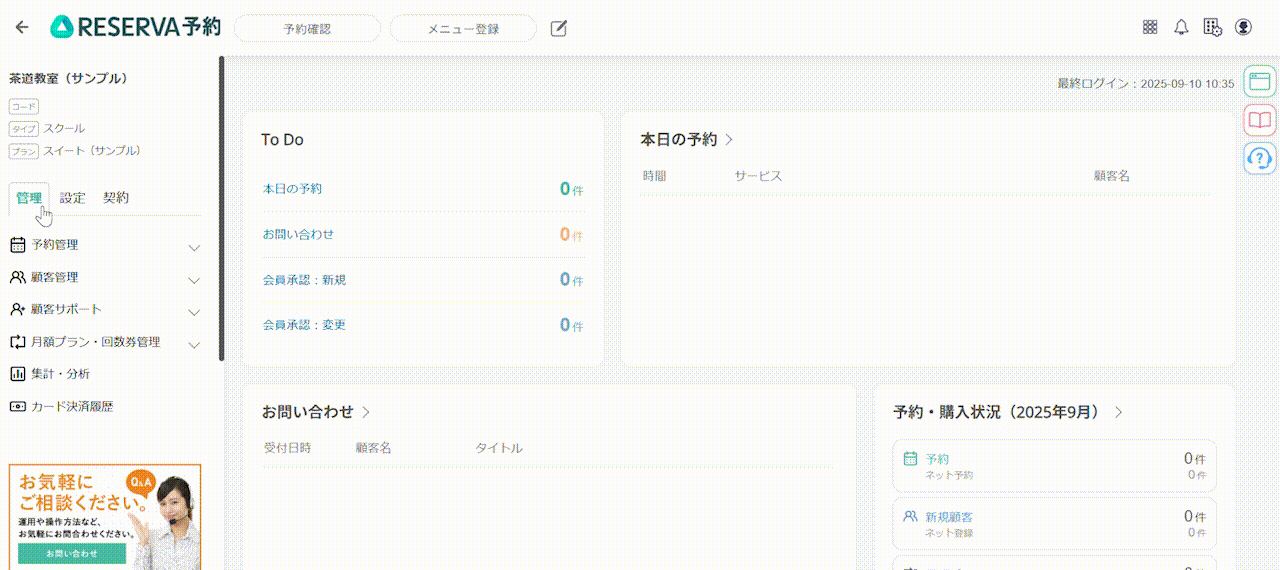Open the notifications bell
The height and width of the screenshot is (570, 1280).
pos(1181,28)
